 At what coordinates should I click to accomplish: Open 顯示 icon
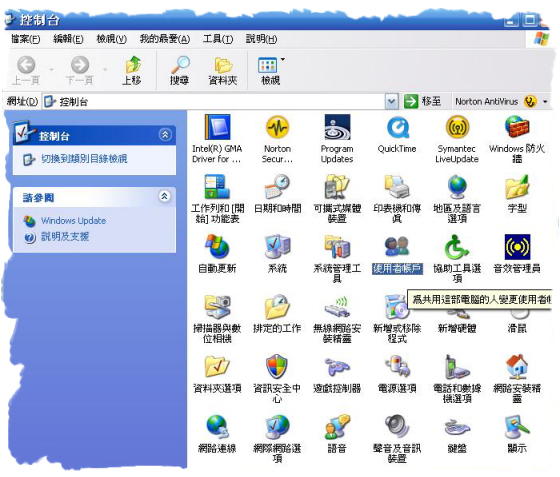pos(517,426)
